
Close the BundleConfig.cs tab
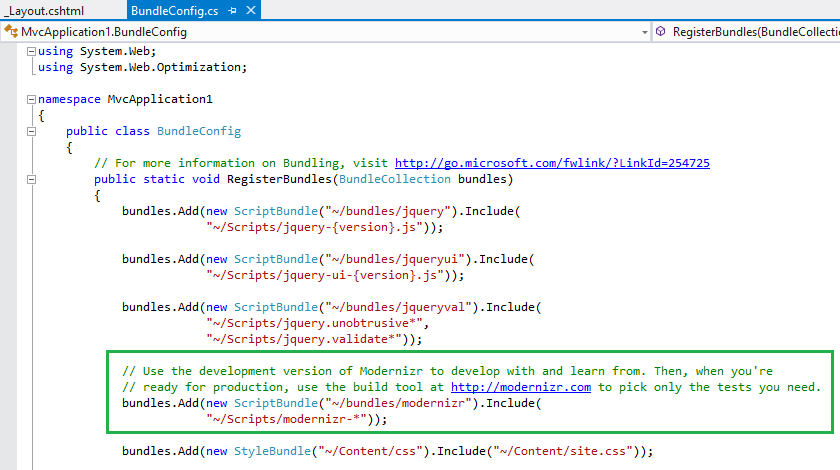point(251,10)
